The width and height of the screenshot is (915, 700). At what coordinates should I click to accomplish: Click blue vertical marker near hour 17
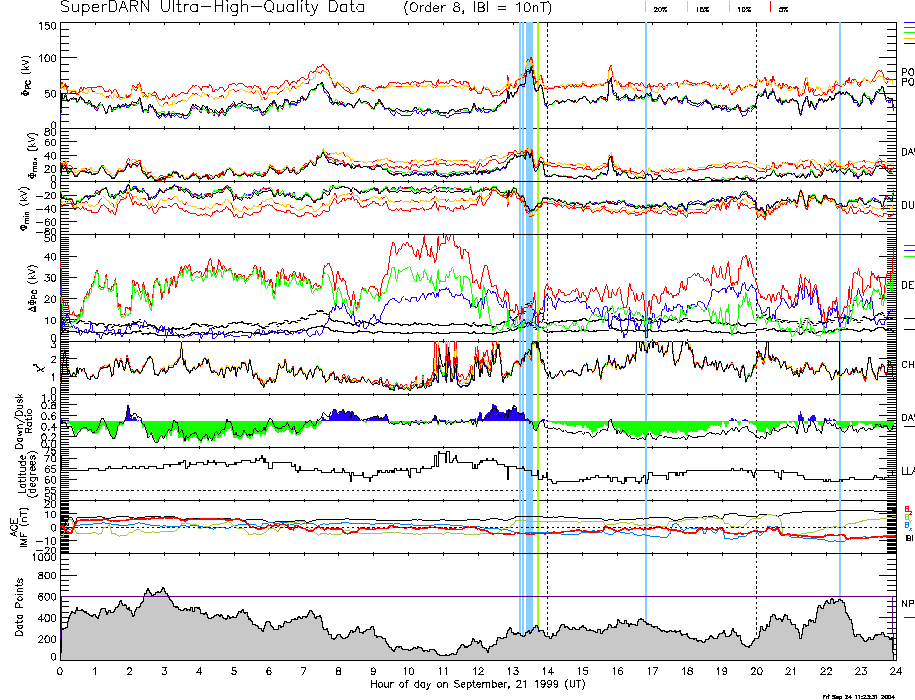(x=646, y=300)
